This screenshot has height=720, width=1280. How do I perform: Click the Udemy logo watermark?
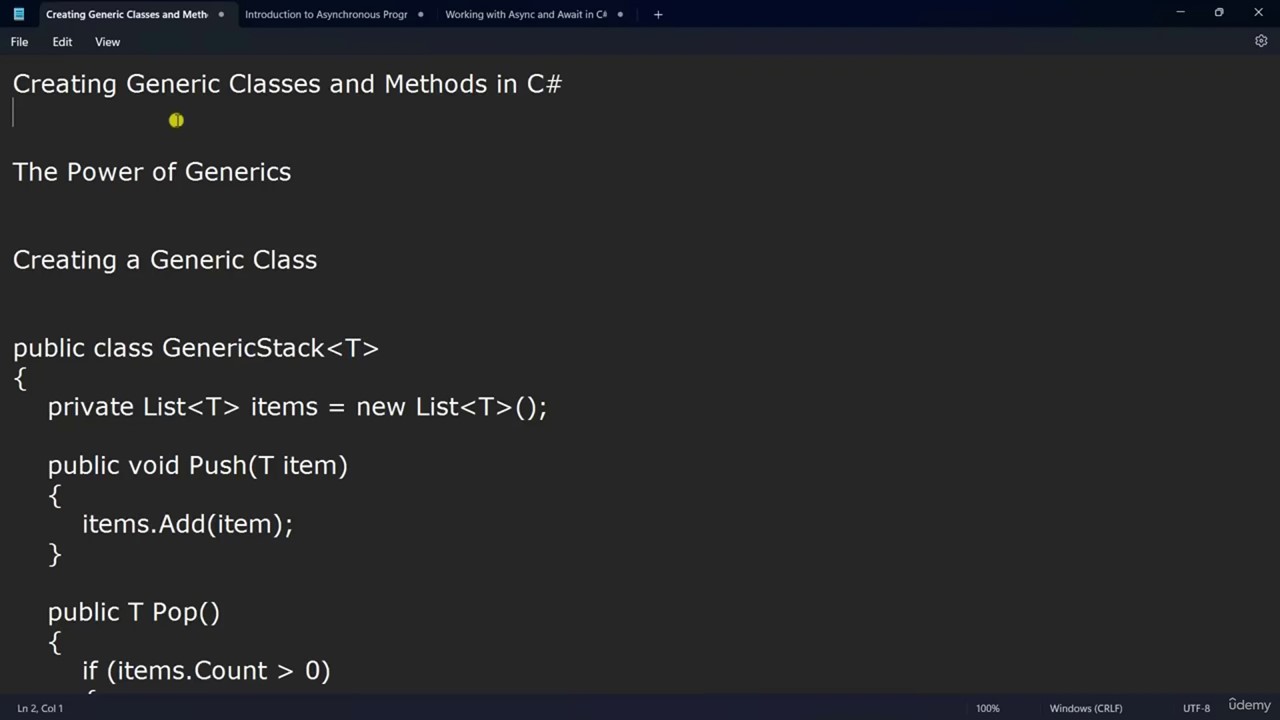click(1249, 705)
